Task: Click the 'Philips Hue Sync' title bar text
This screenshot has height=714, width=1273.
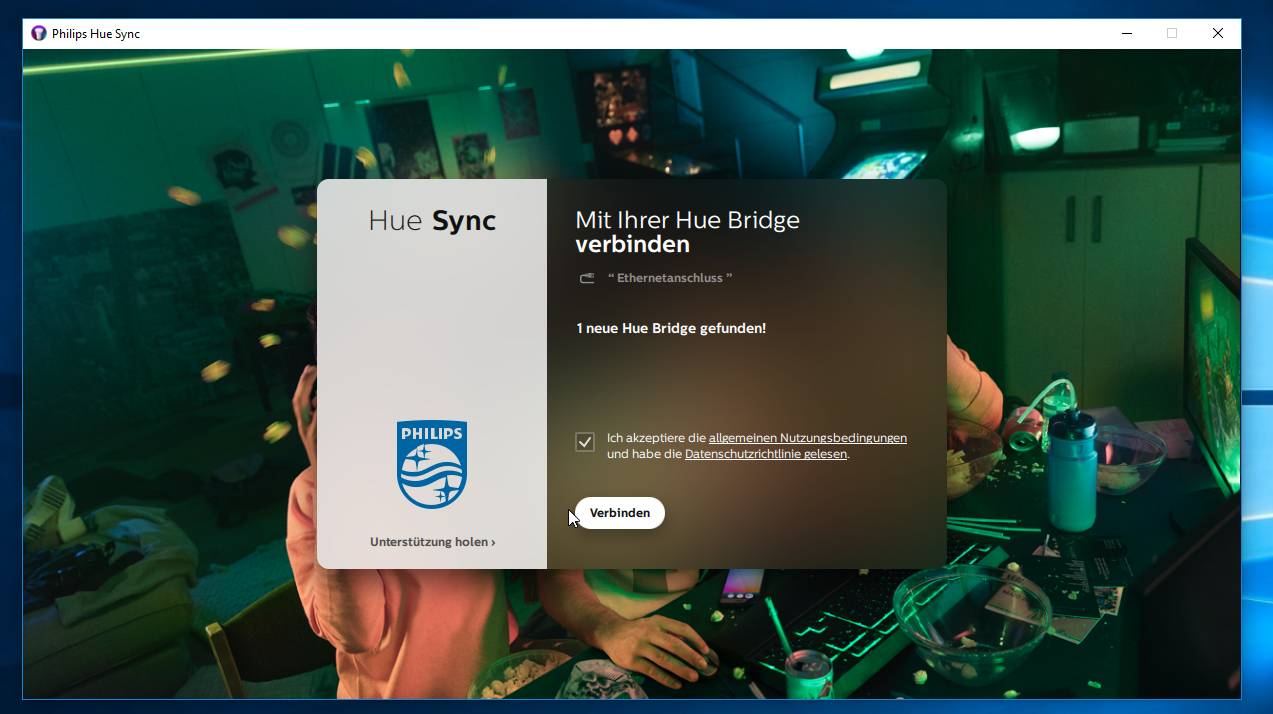Action: [96, 34]
